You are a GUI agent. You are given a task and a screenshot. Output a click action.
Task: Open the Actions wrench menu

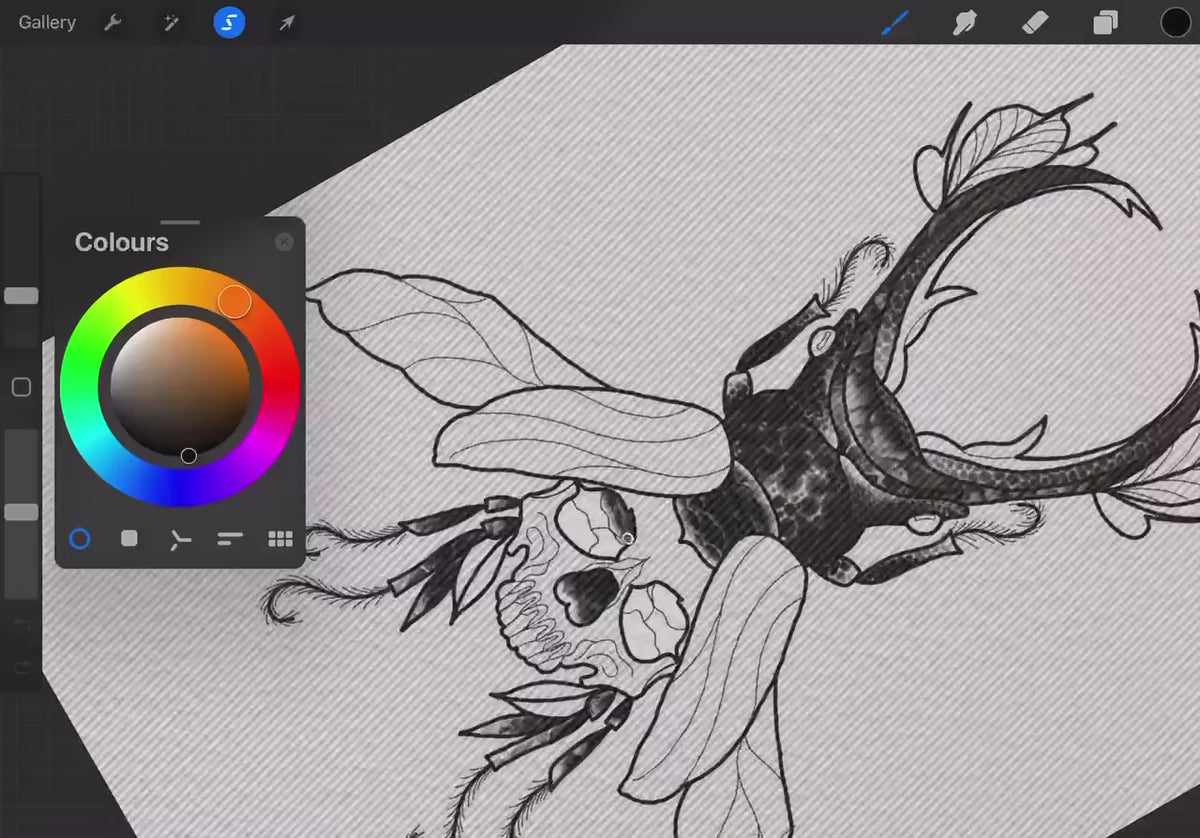coord(113,23)
